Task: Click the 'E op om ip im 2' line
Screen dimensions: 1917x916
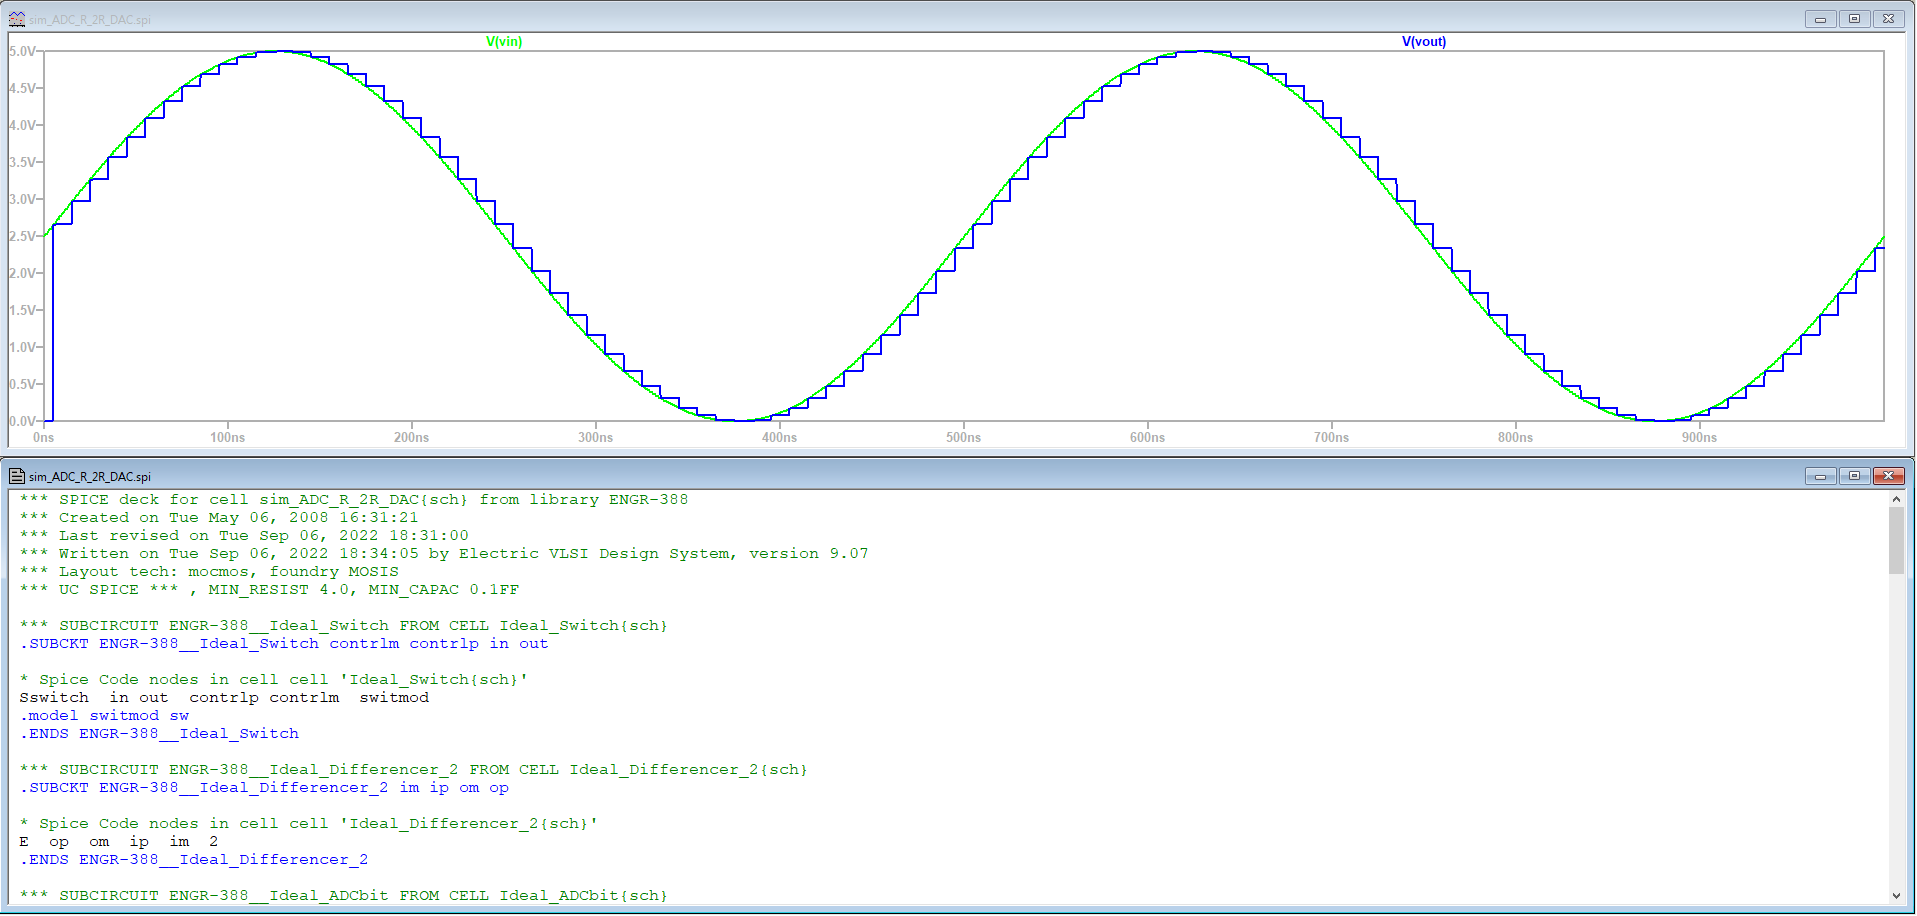Action: pyautogui.click(x=119, y=842)
